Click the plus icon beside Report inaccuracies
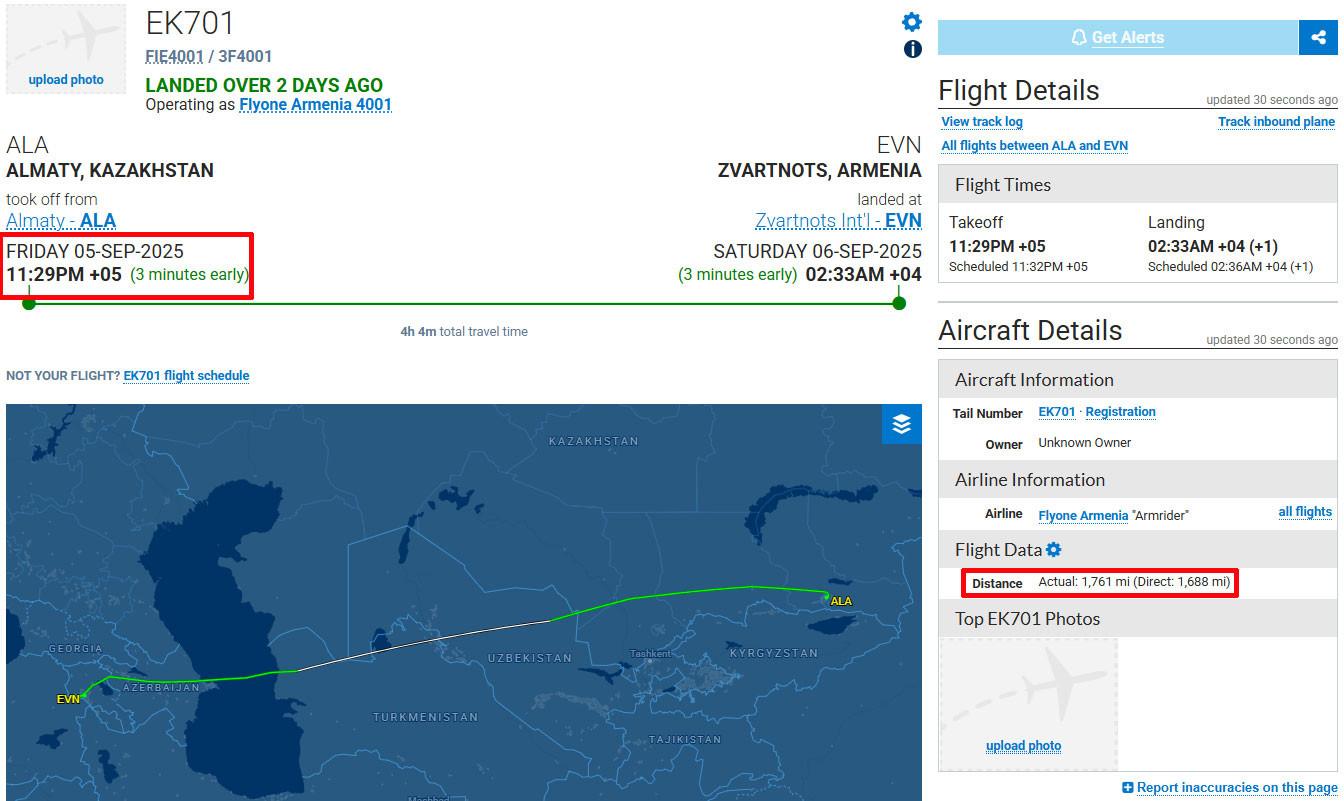Screen dimensions: 1344x801 tap(1128, 788)
